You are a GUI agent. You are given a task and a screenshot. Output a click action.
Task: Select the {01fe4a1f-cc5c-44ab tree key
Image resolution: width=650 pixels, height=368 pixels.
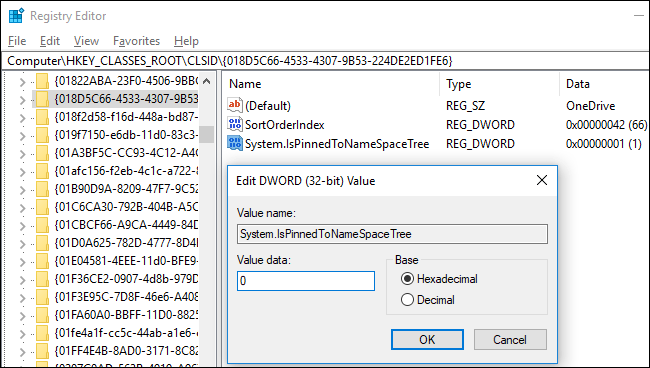point(126,334)
